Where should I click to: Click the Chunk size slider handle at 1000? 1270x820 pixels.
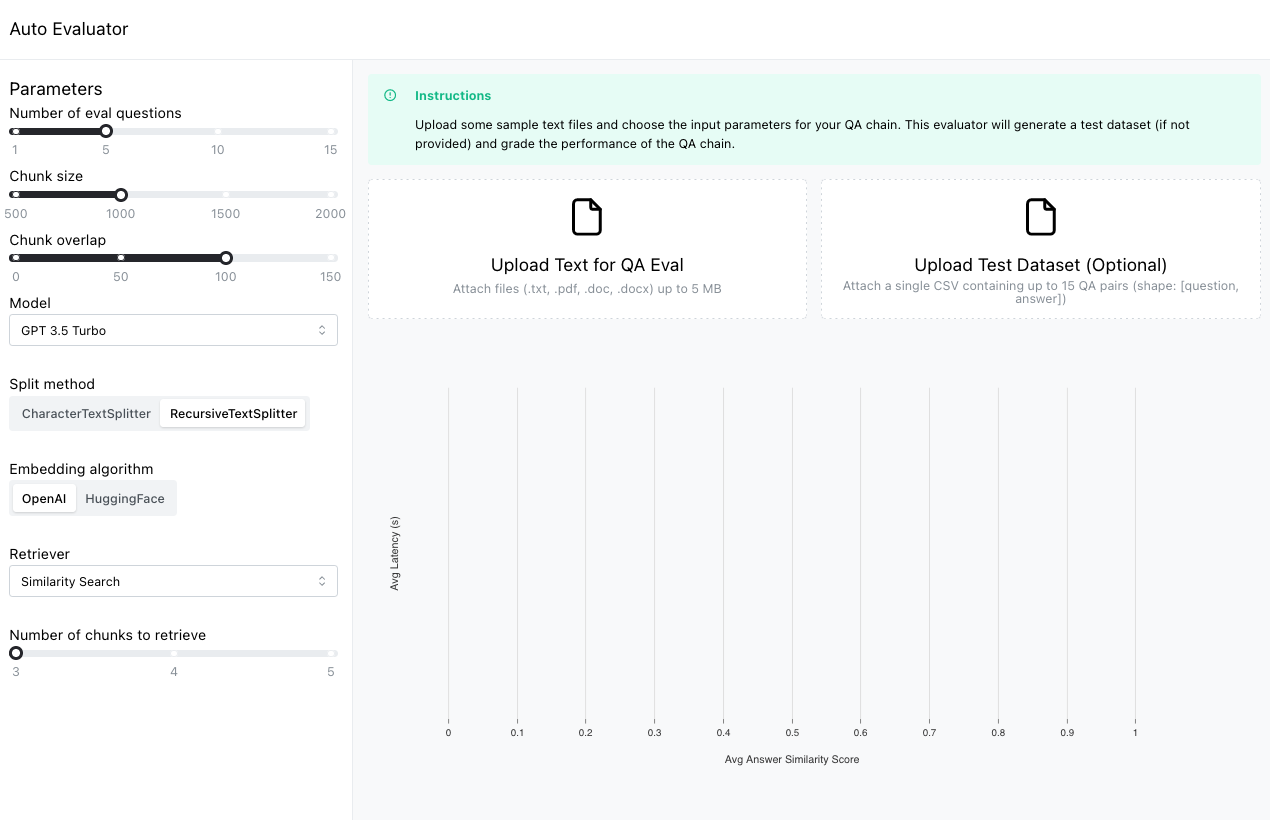click(121, 195)
